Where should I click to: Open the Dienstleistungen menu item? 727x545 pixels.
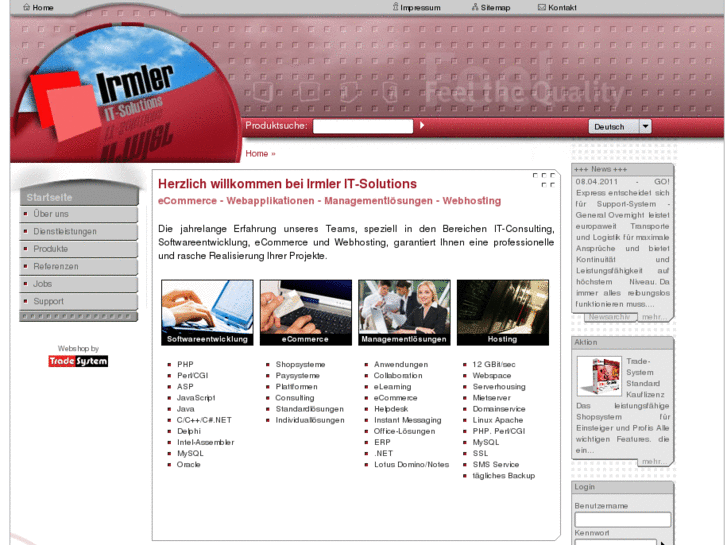click(x=79, y=231)
